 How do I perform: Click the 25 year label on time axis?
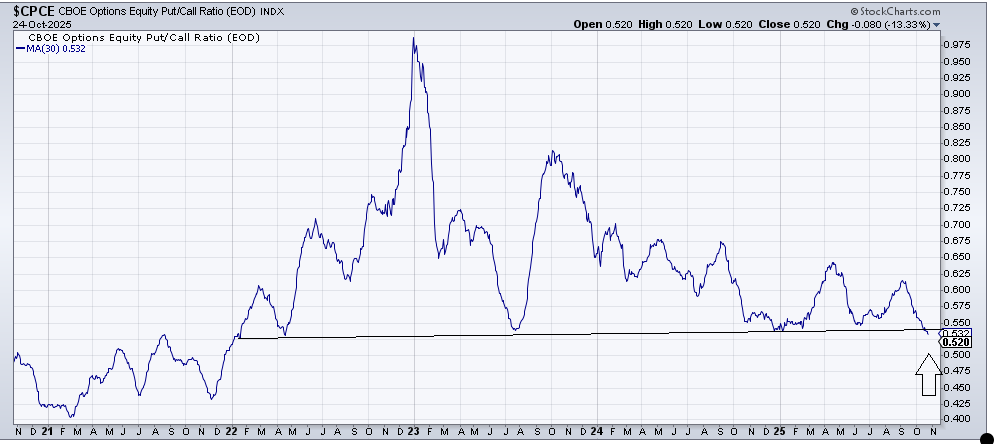(779, 431)
